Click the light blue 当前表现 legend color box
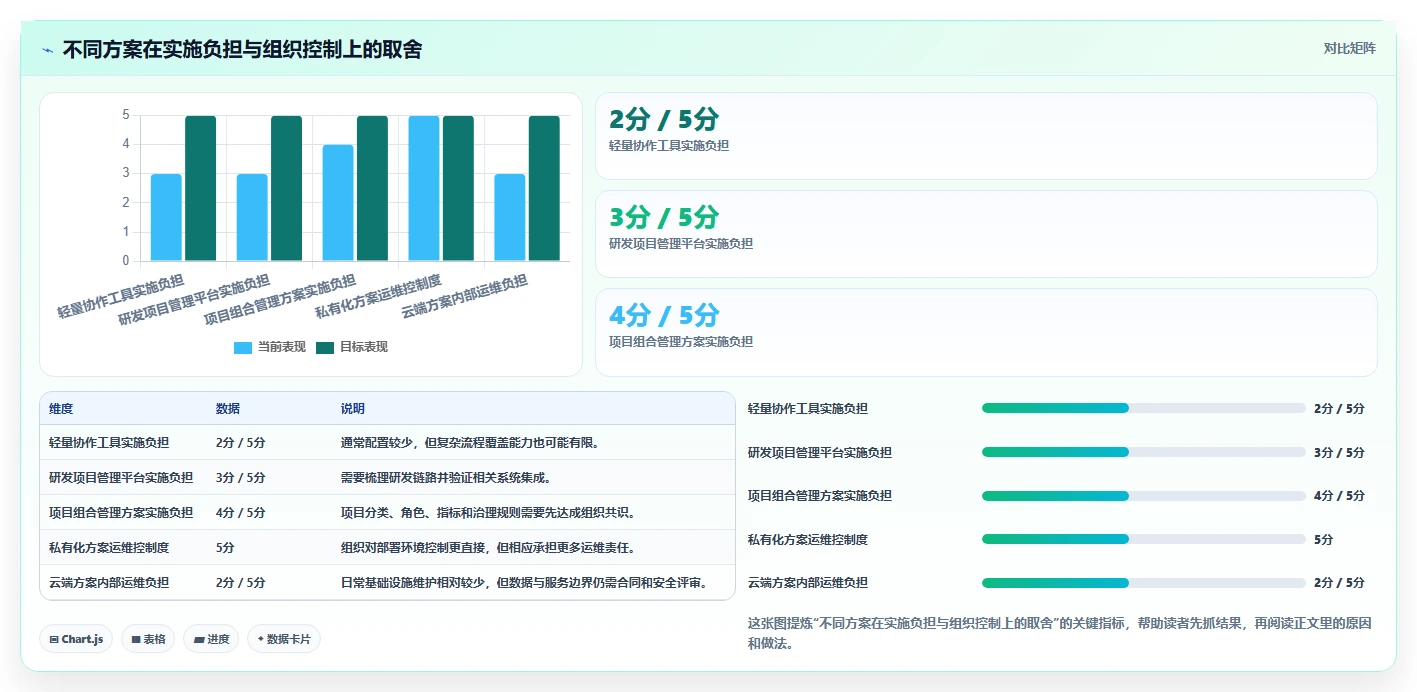The image size is (1417, 692). (243, 347)
